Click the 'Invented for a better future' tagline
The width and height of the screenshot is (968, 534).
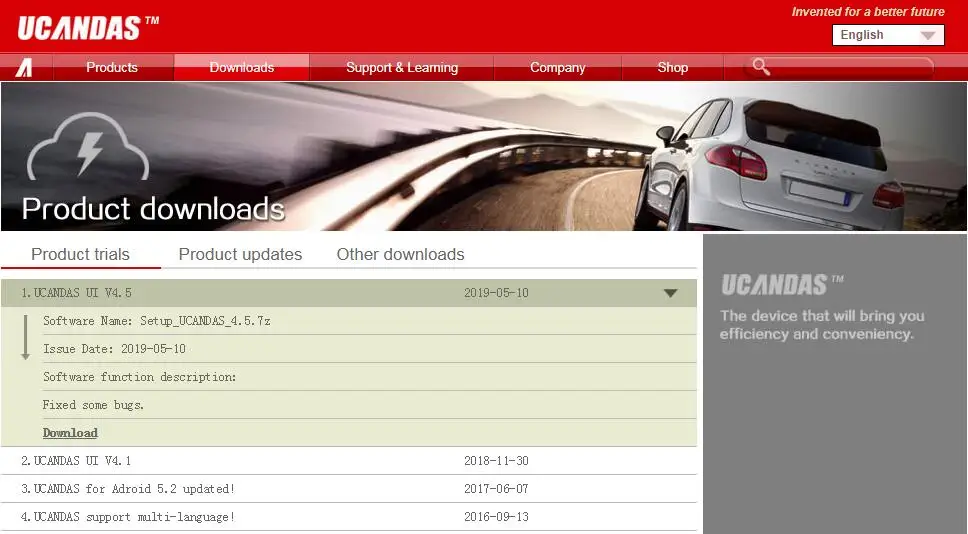click(868, 12)
